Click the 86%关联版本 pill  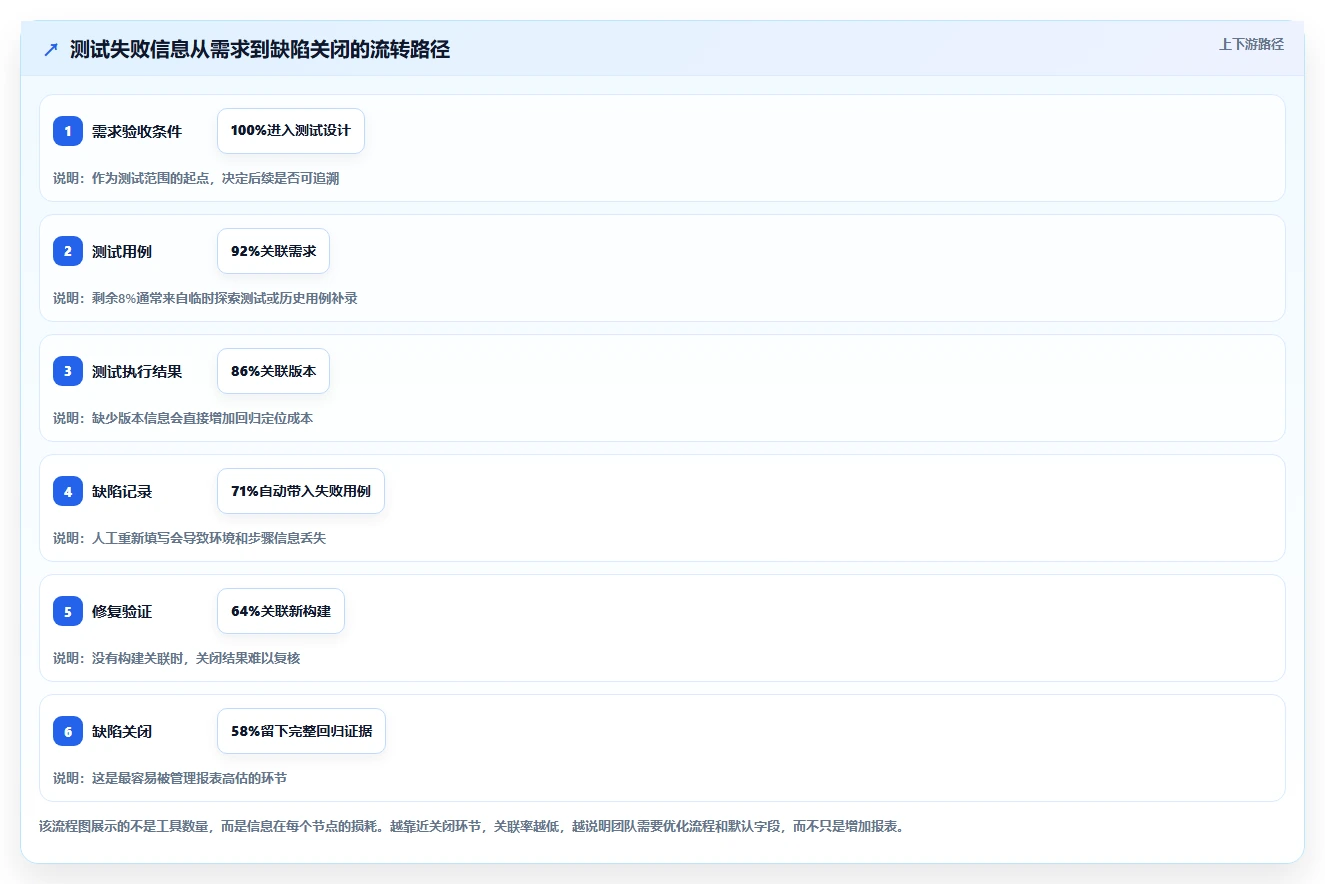coord(273,371)
